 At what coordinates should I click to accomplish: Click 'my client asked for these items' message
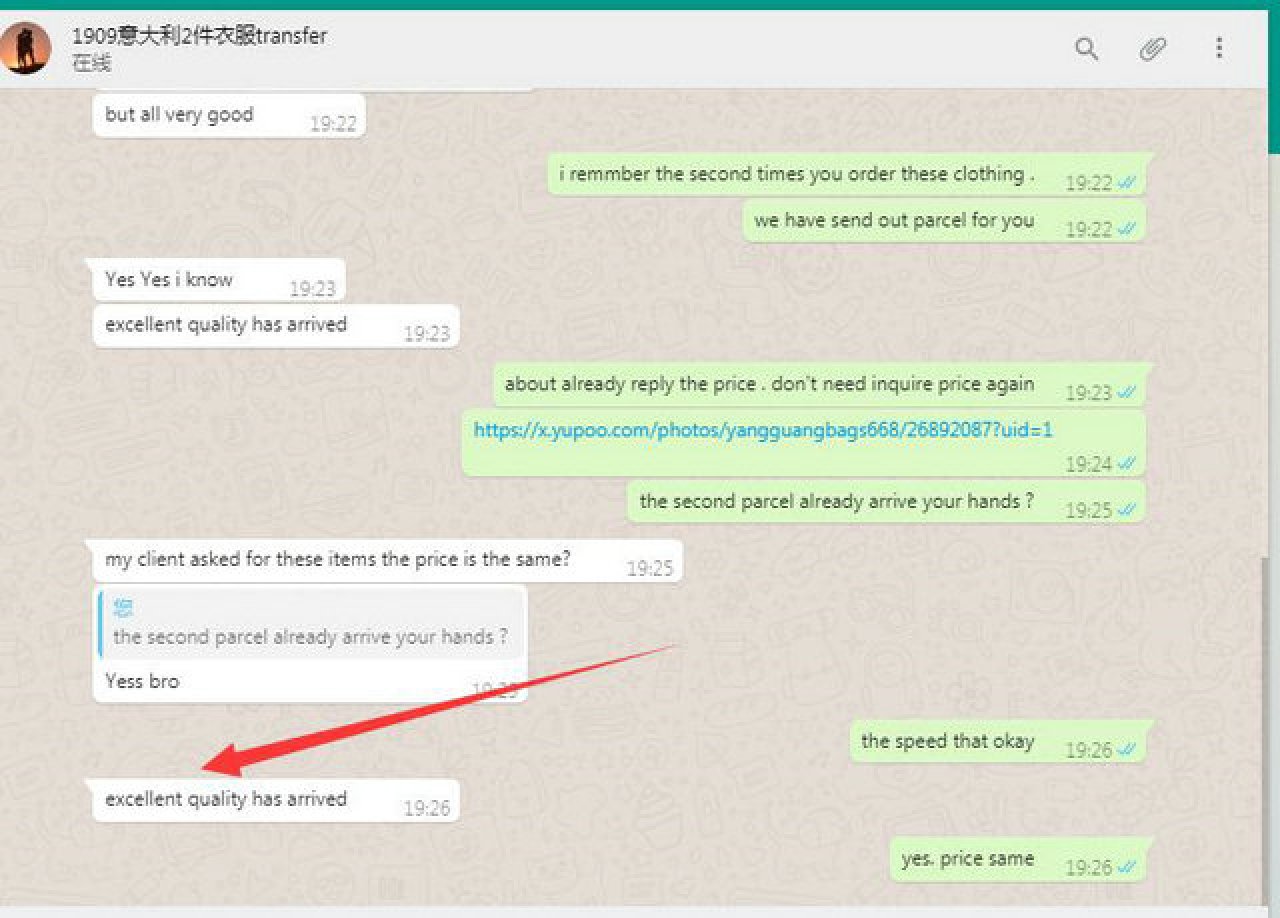337,559
